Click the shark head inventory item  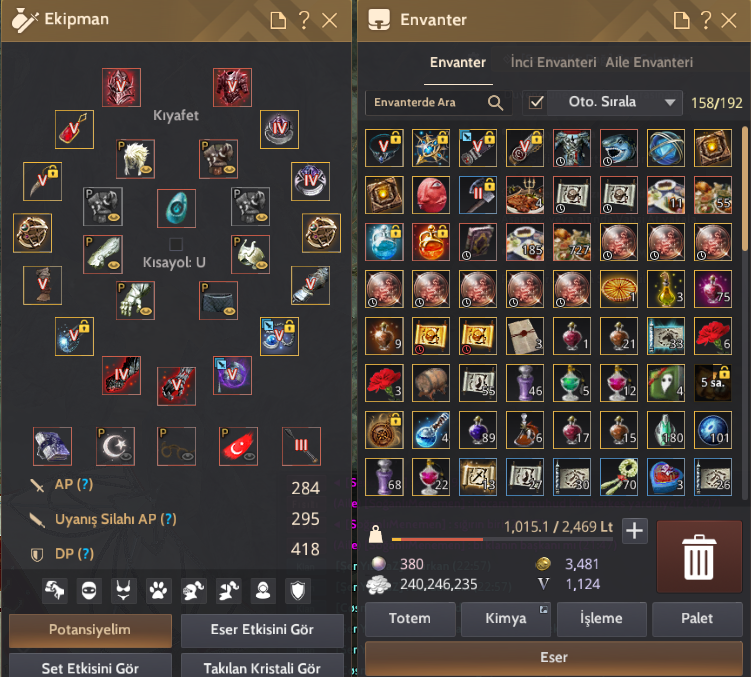[619, 148]
